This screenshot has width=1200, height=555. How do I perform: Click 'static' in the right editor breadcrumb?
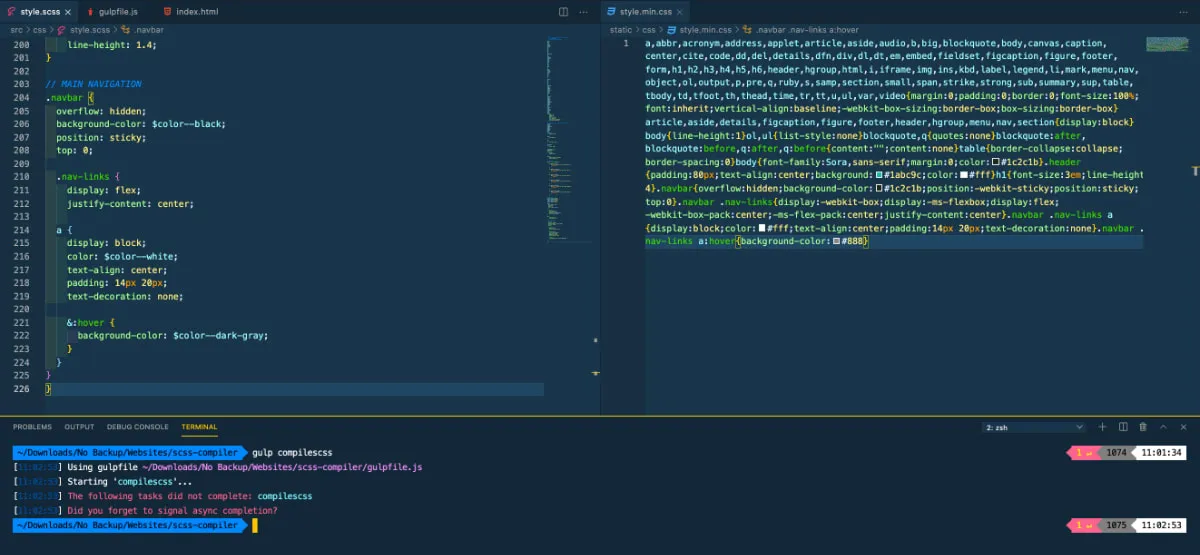(x=621, y=30)
